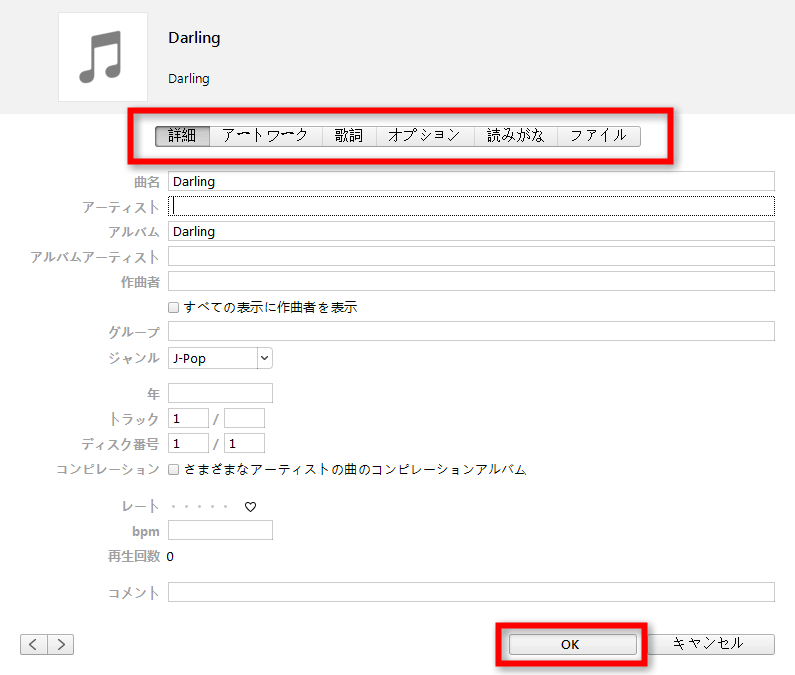Click the ディスク番号 total field
Screen dimensions: 795x675
point(244,443)
